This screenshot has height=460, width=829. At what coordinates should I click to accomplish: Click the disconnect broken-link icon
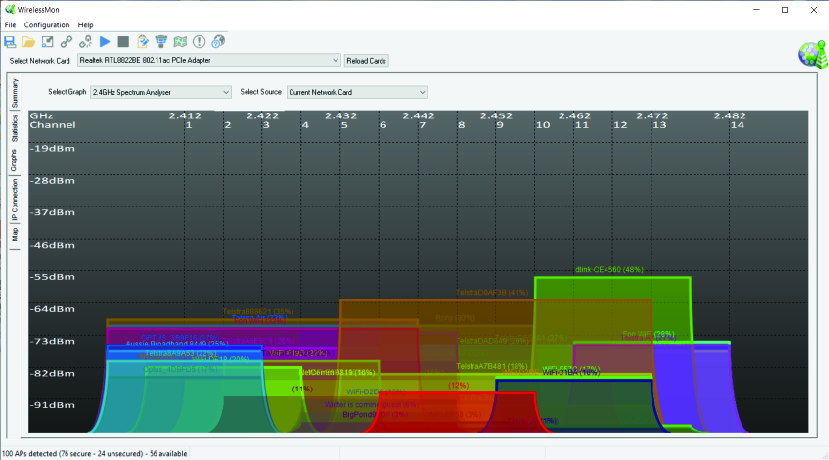click(85, 42)
